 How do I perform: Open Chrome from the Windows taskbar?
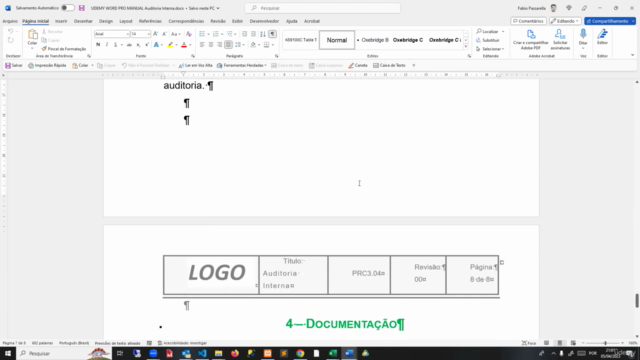(300, 353)
